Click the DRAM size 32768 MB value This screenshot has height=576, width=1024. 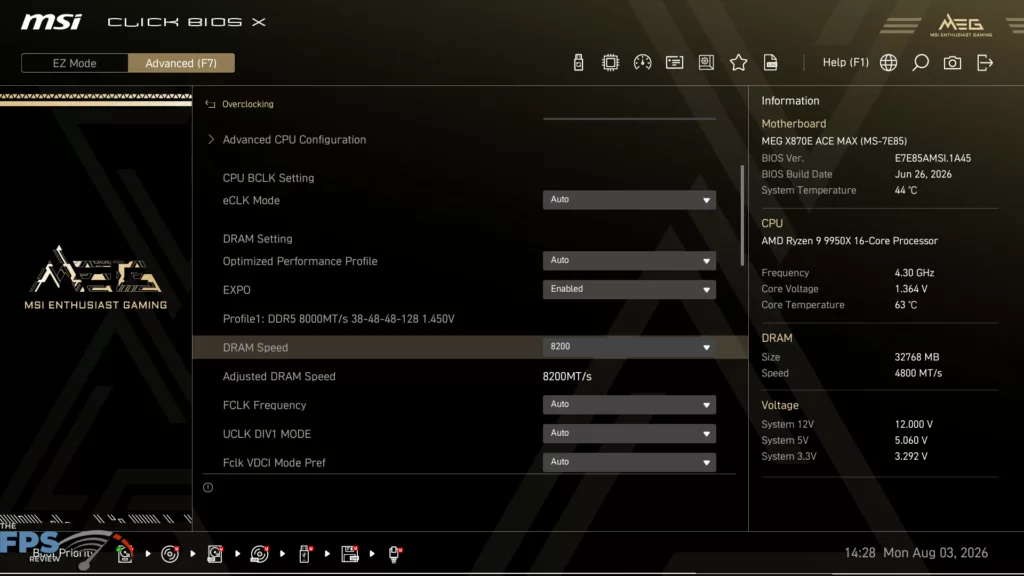click(x=917, y=357)
